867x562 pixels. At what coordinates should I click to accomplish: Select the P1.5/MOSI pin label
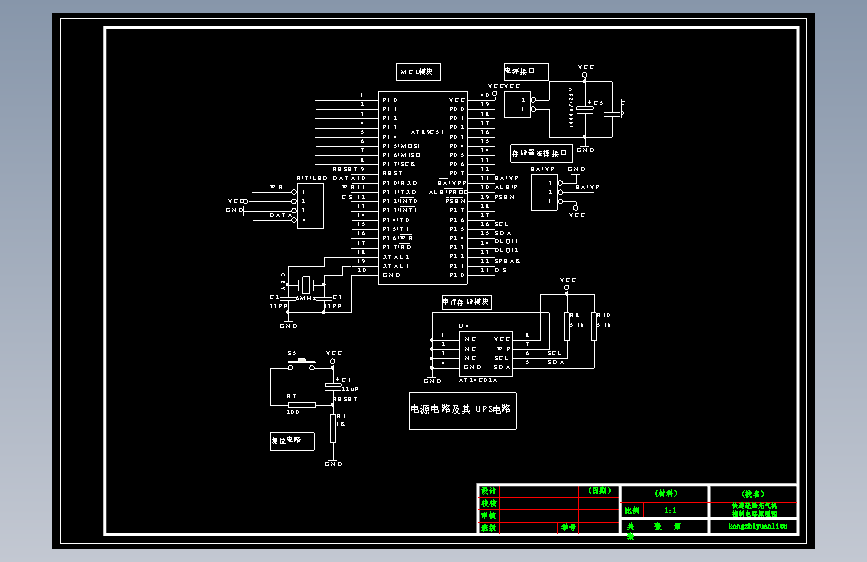point(401,146)
